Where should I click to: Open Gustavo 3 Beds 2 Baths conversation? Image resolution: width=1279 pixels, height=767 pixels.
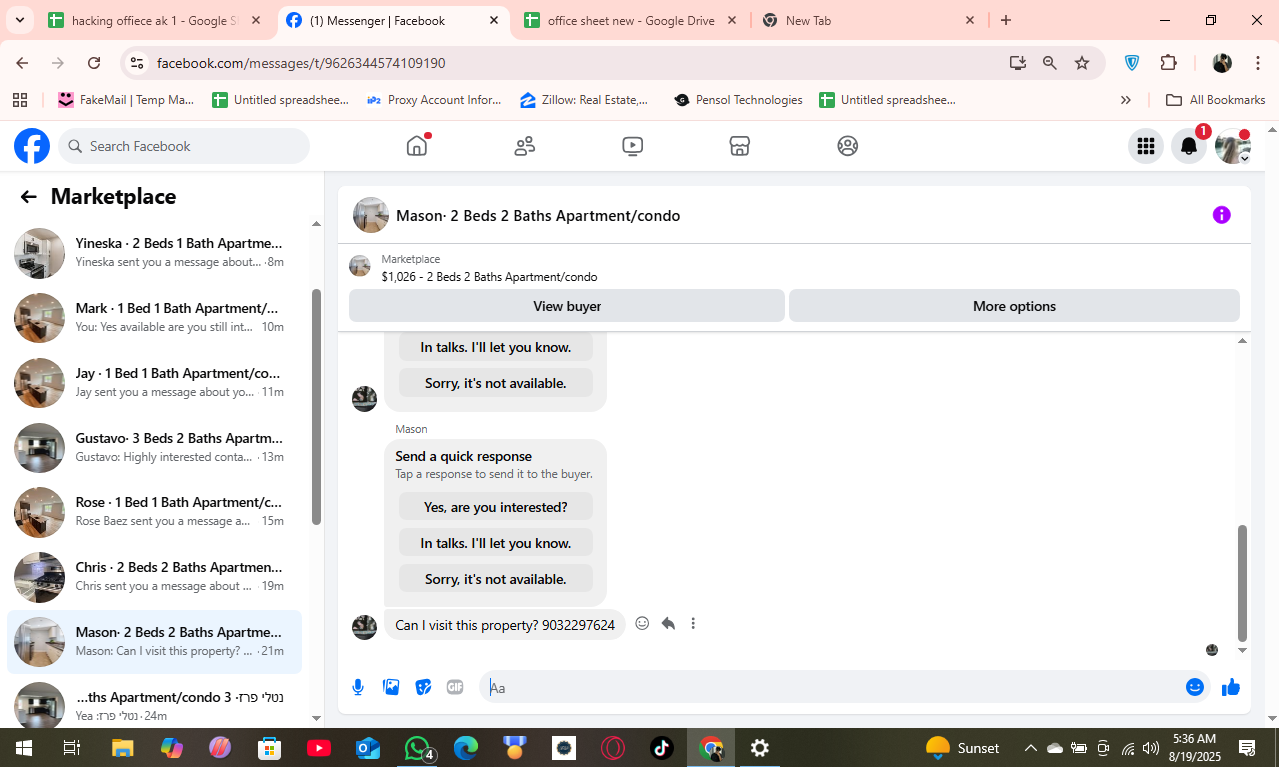point(155,447)
